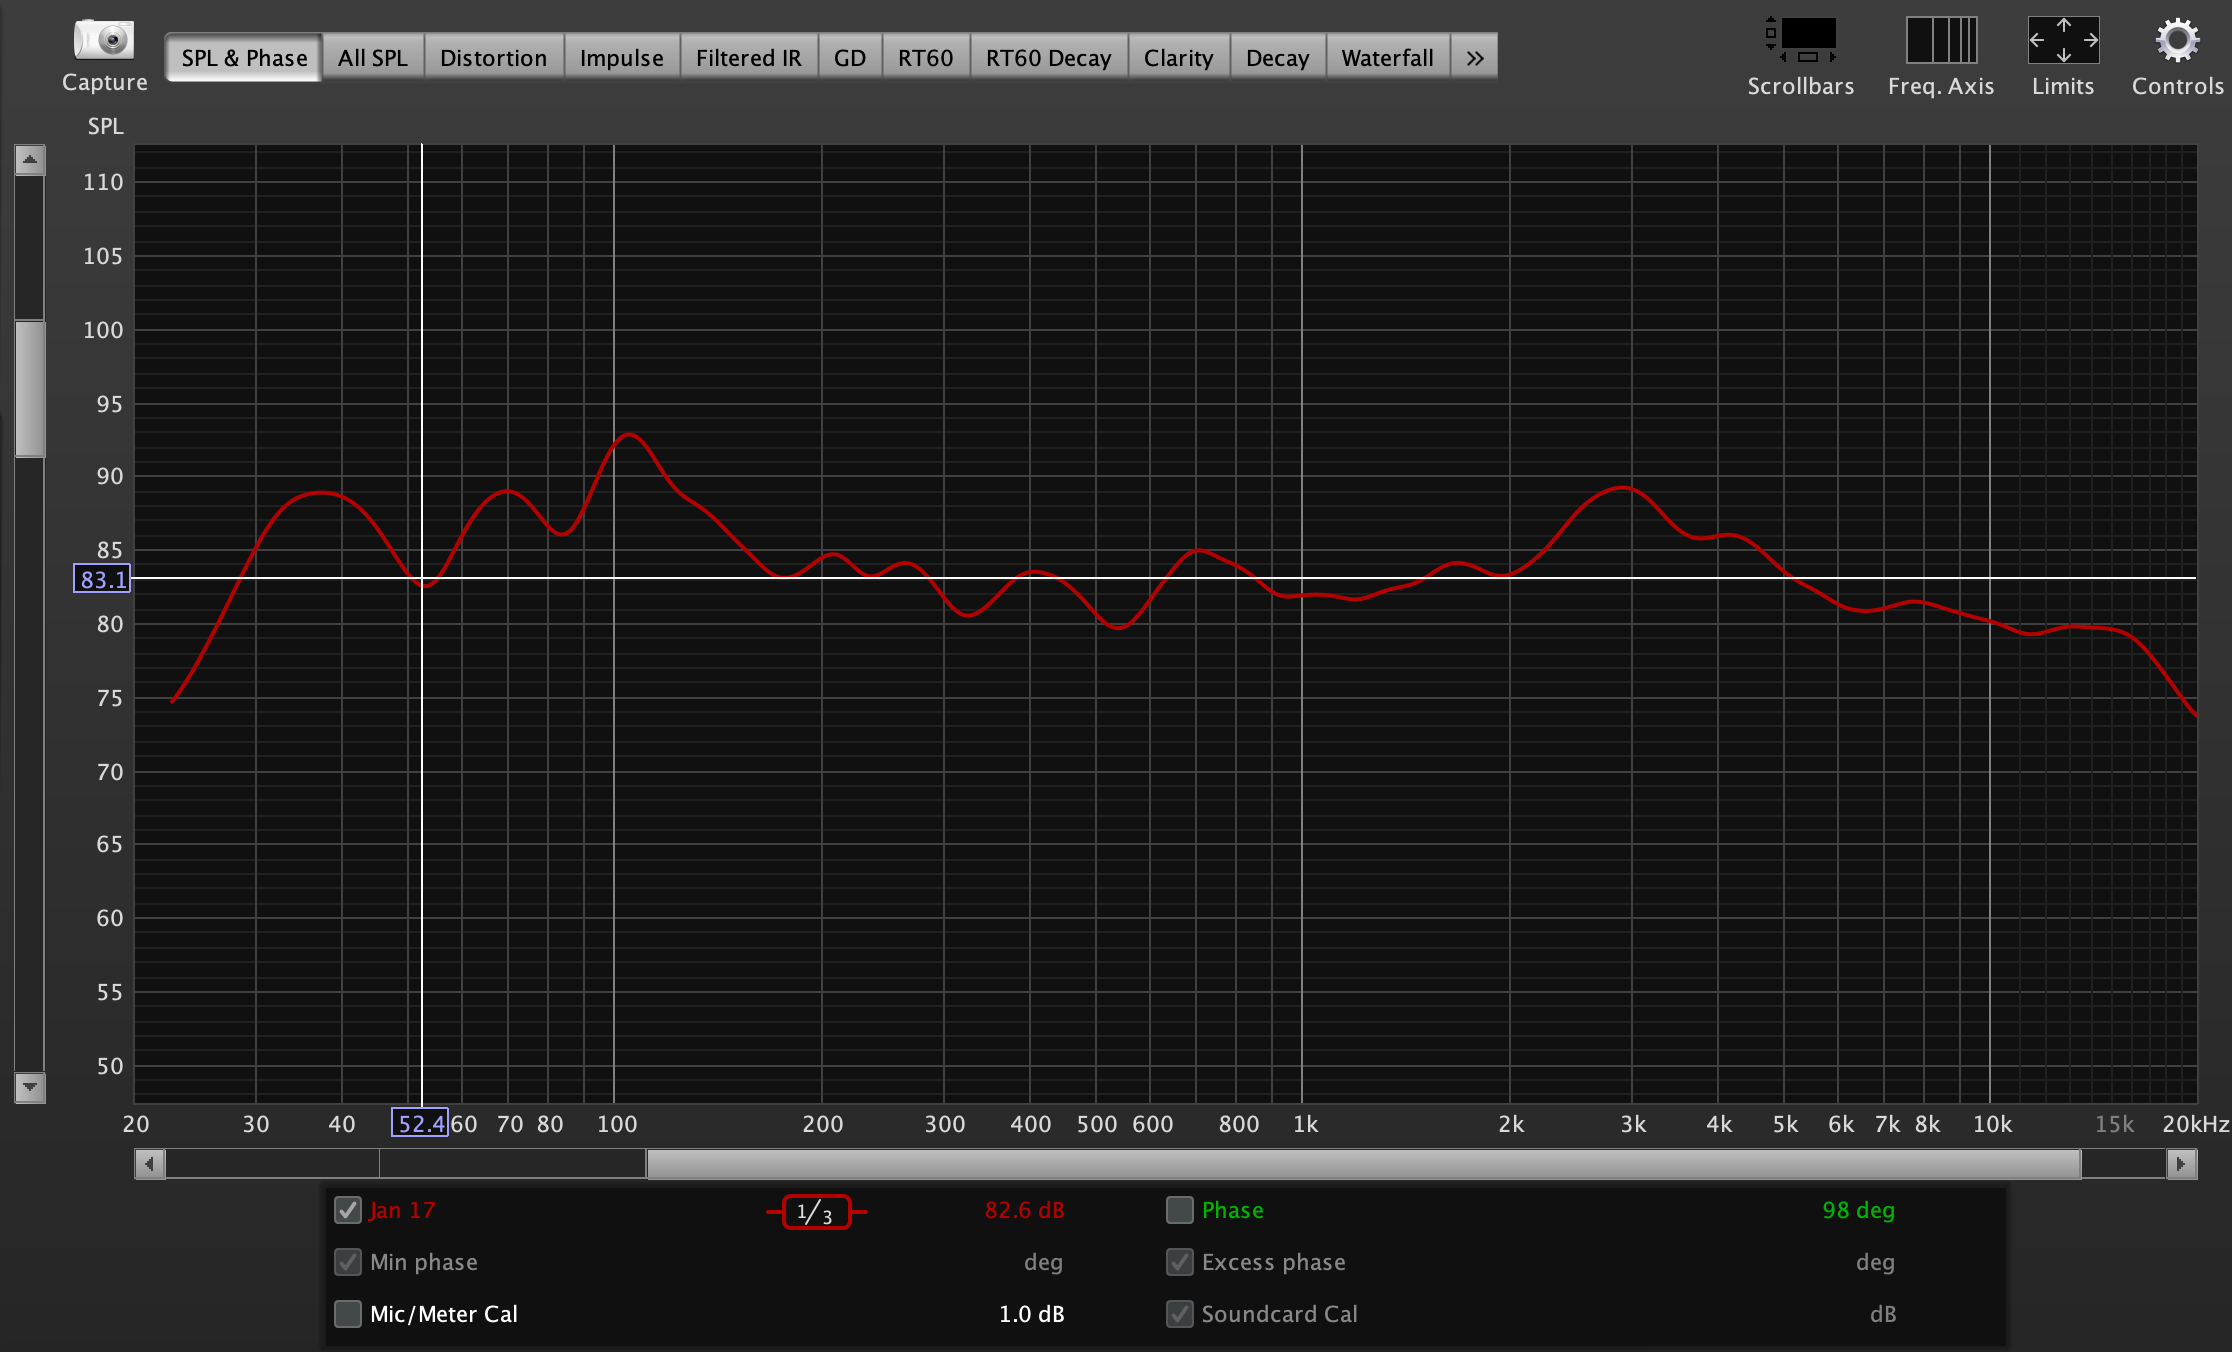Expand more graph tabs with chevron
2232x1352 pixels.
click(x=1475, y=58)
